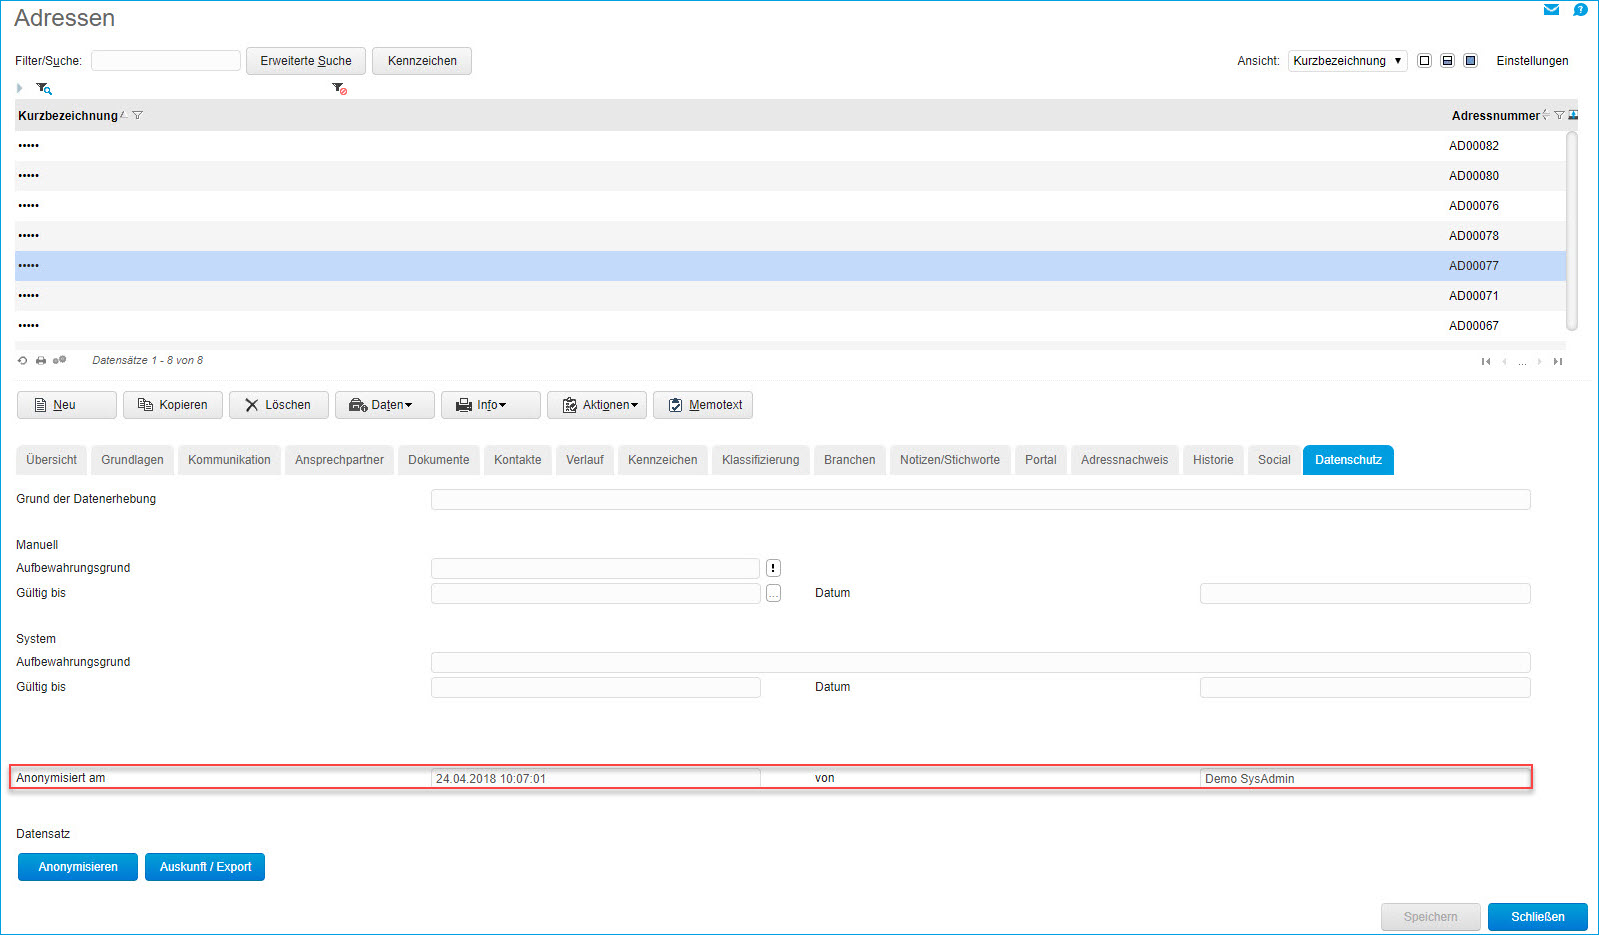Open the Aktionen dropdown button

(597, 405)
